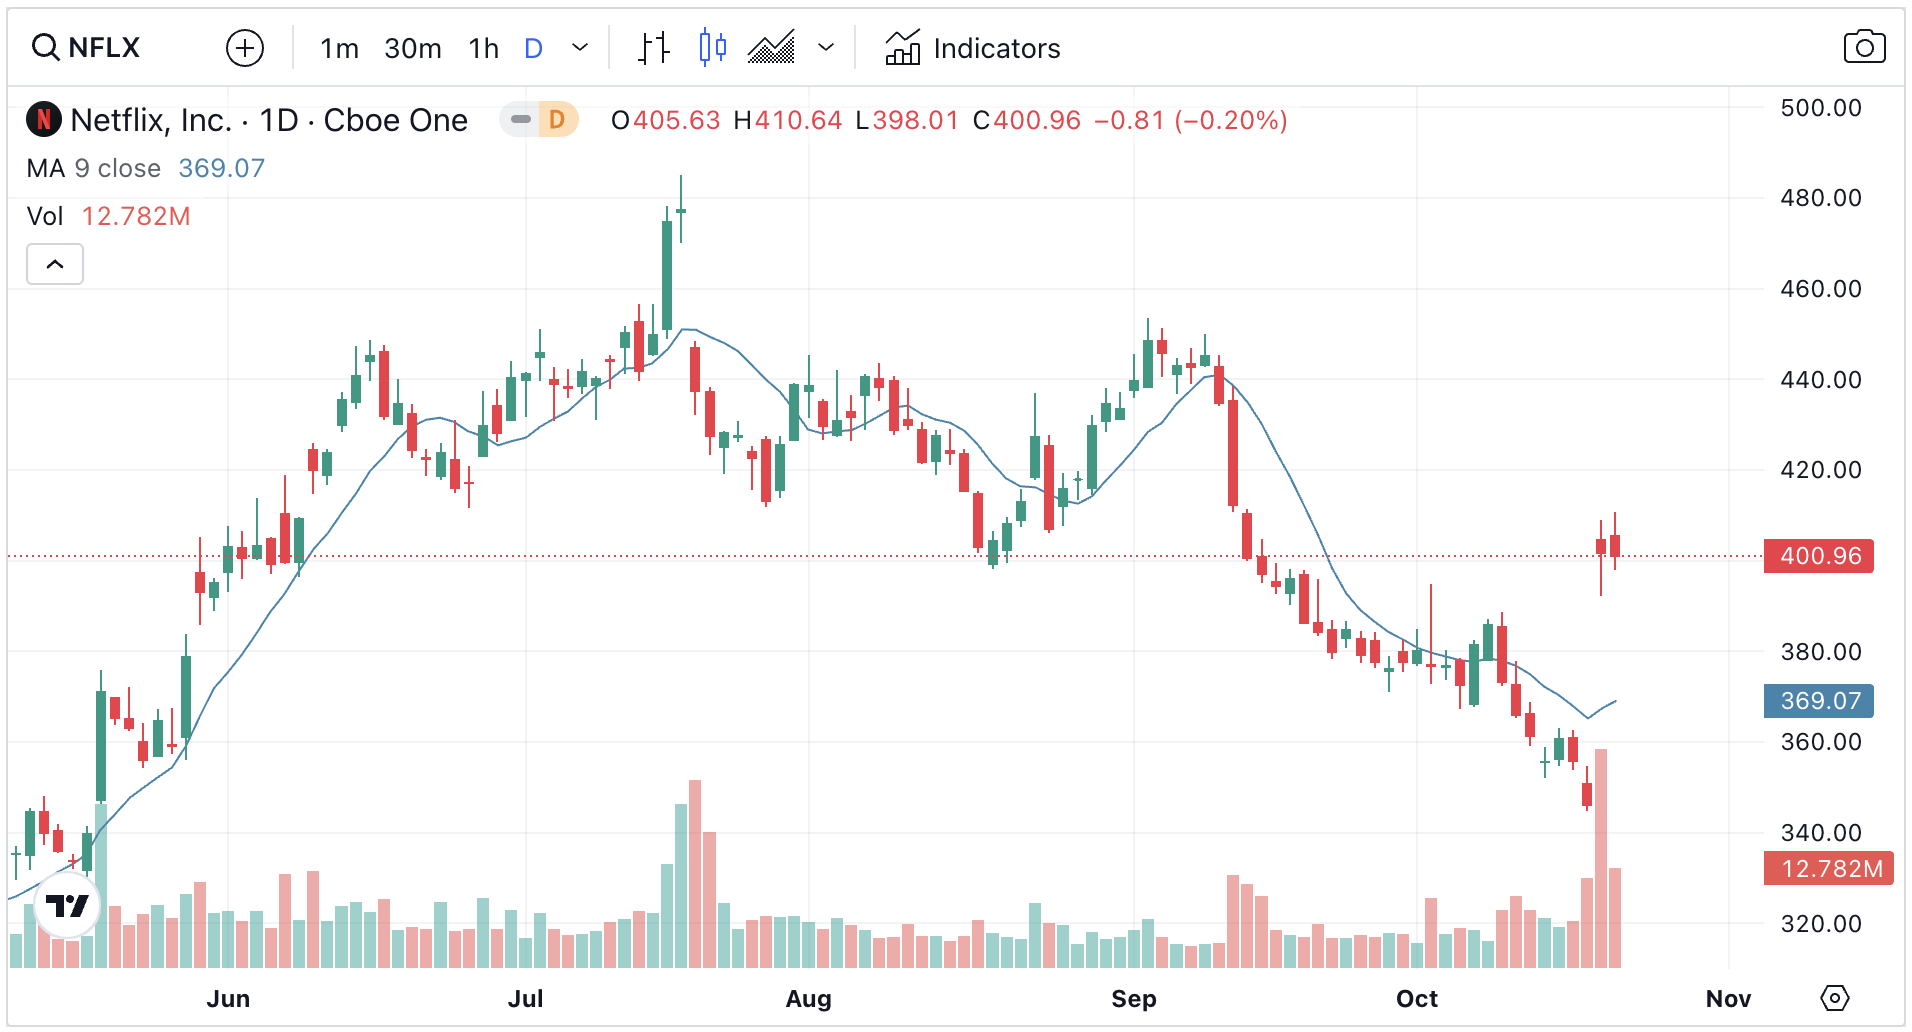
Task: Expand the timeframe dropdown chevron
Action: (580, 48)
